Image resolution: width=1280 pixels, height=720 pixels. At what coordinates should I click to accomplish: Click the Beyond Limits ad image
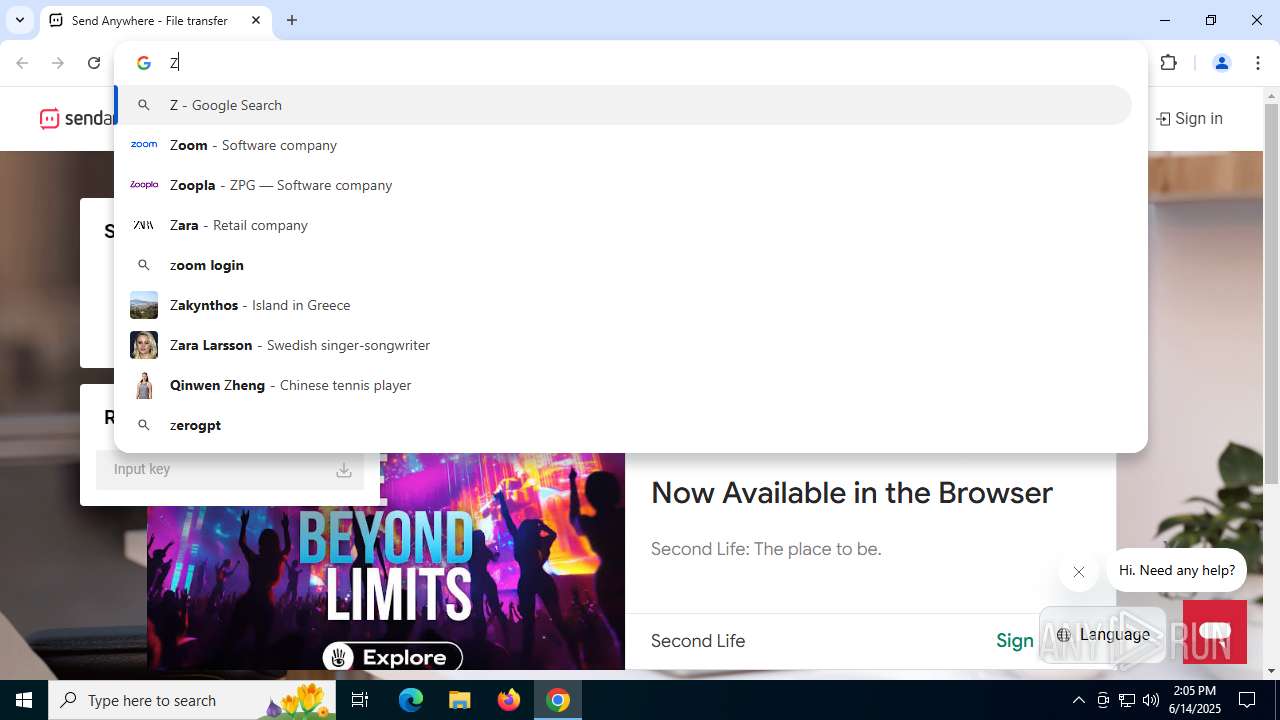(386, 561)
